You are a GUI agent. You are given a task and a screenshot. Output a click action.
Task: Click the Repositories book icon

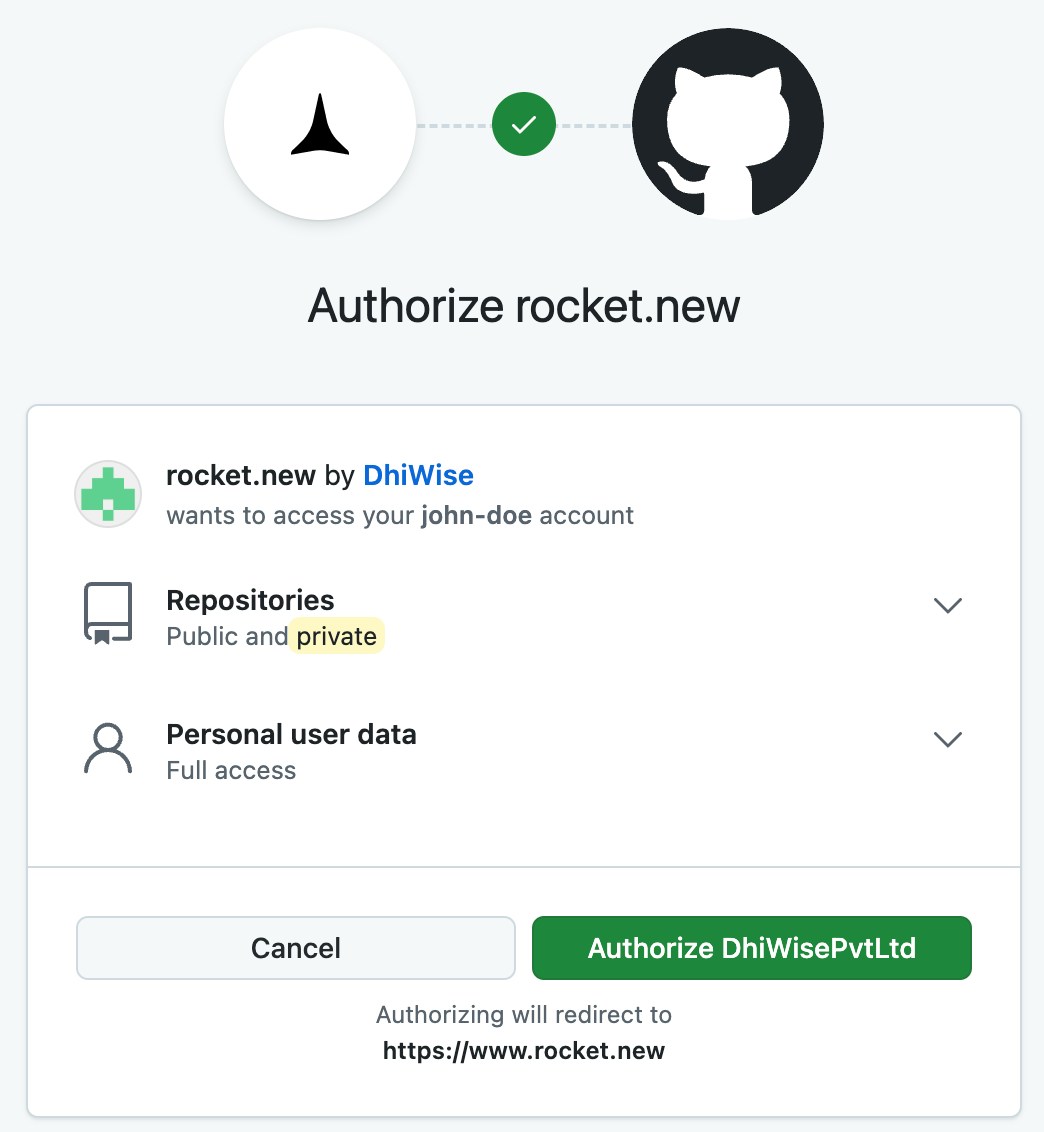click(x=108, y=611)
